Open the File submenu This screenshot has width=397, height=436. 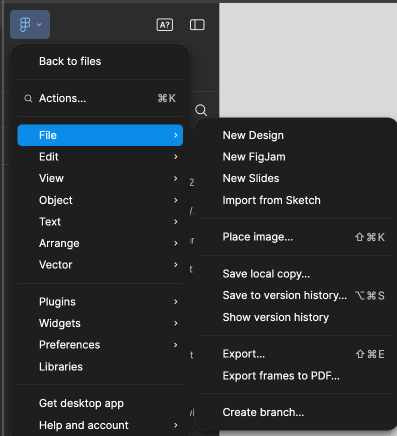pos(100,135)
